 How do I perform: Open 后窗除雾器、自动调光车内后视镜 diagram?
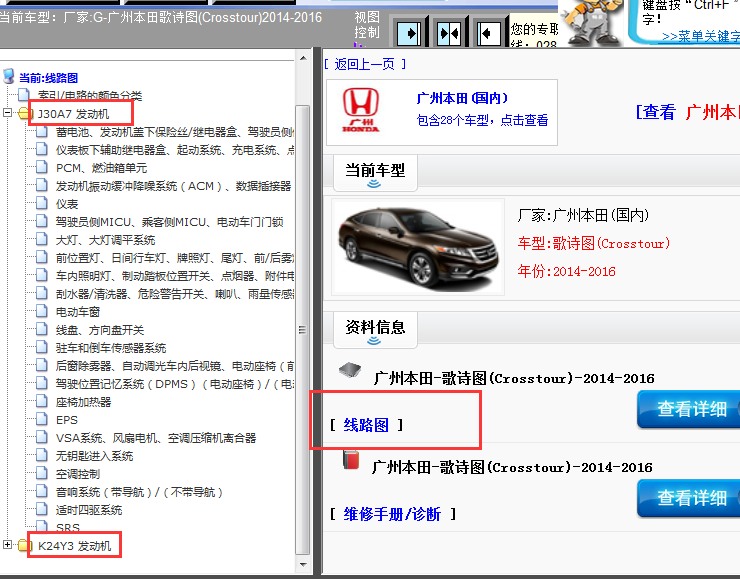[x=175, y=366]
